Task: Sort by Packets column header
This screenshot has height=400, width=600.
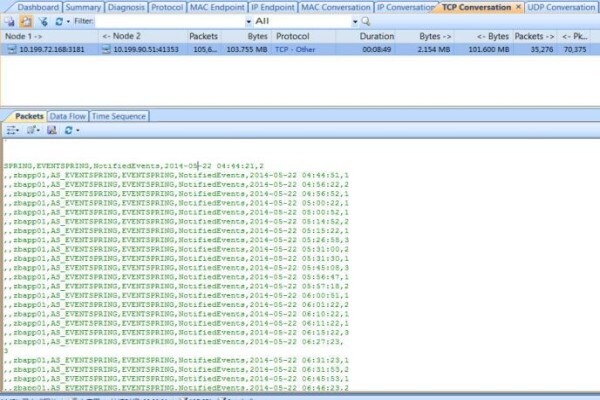Action: click(204, 36)
